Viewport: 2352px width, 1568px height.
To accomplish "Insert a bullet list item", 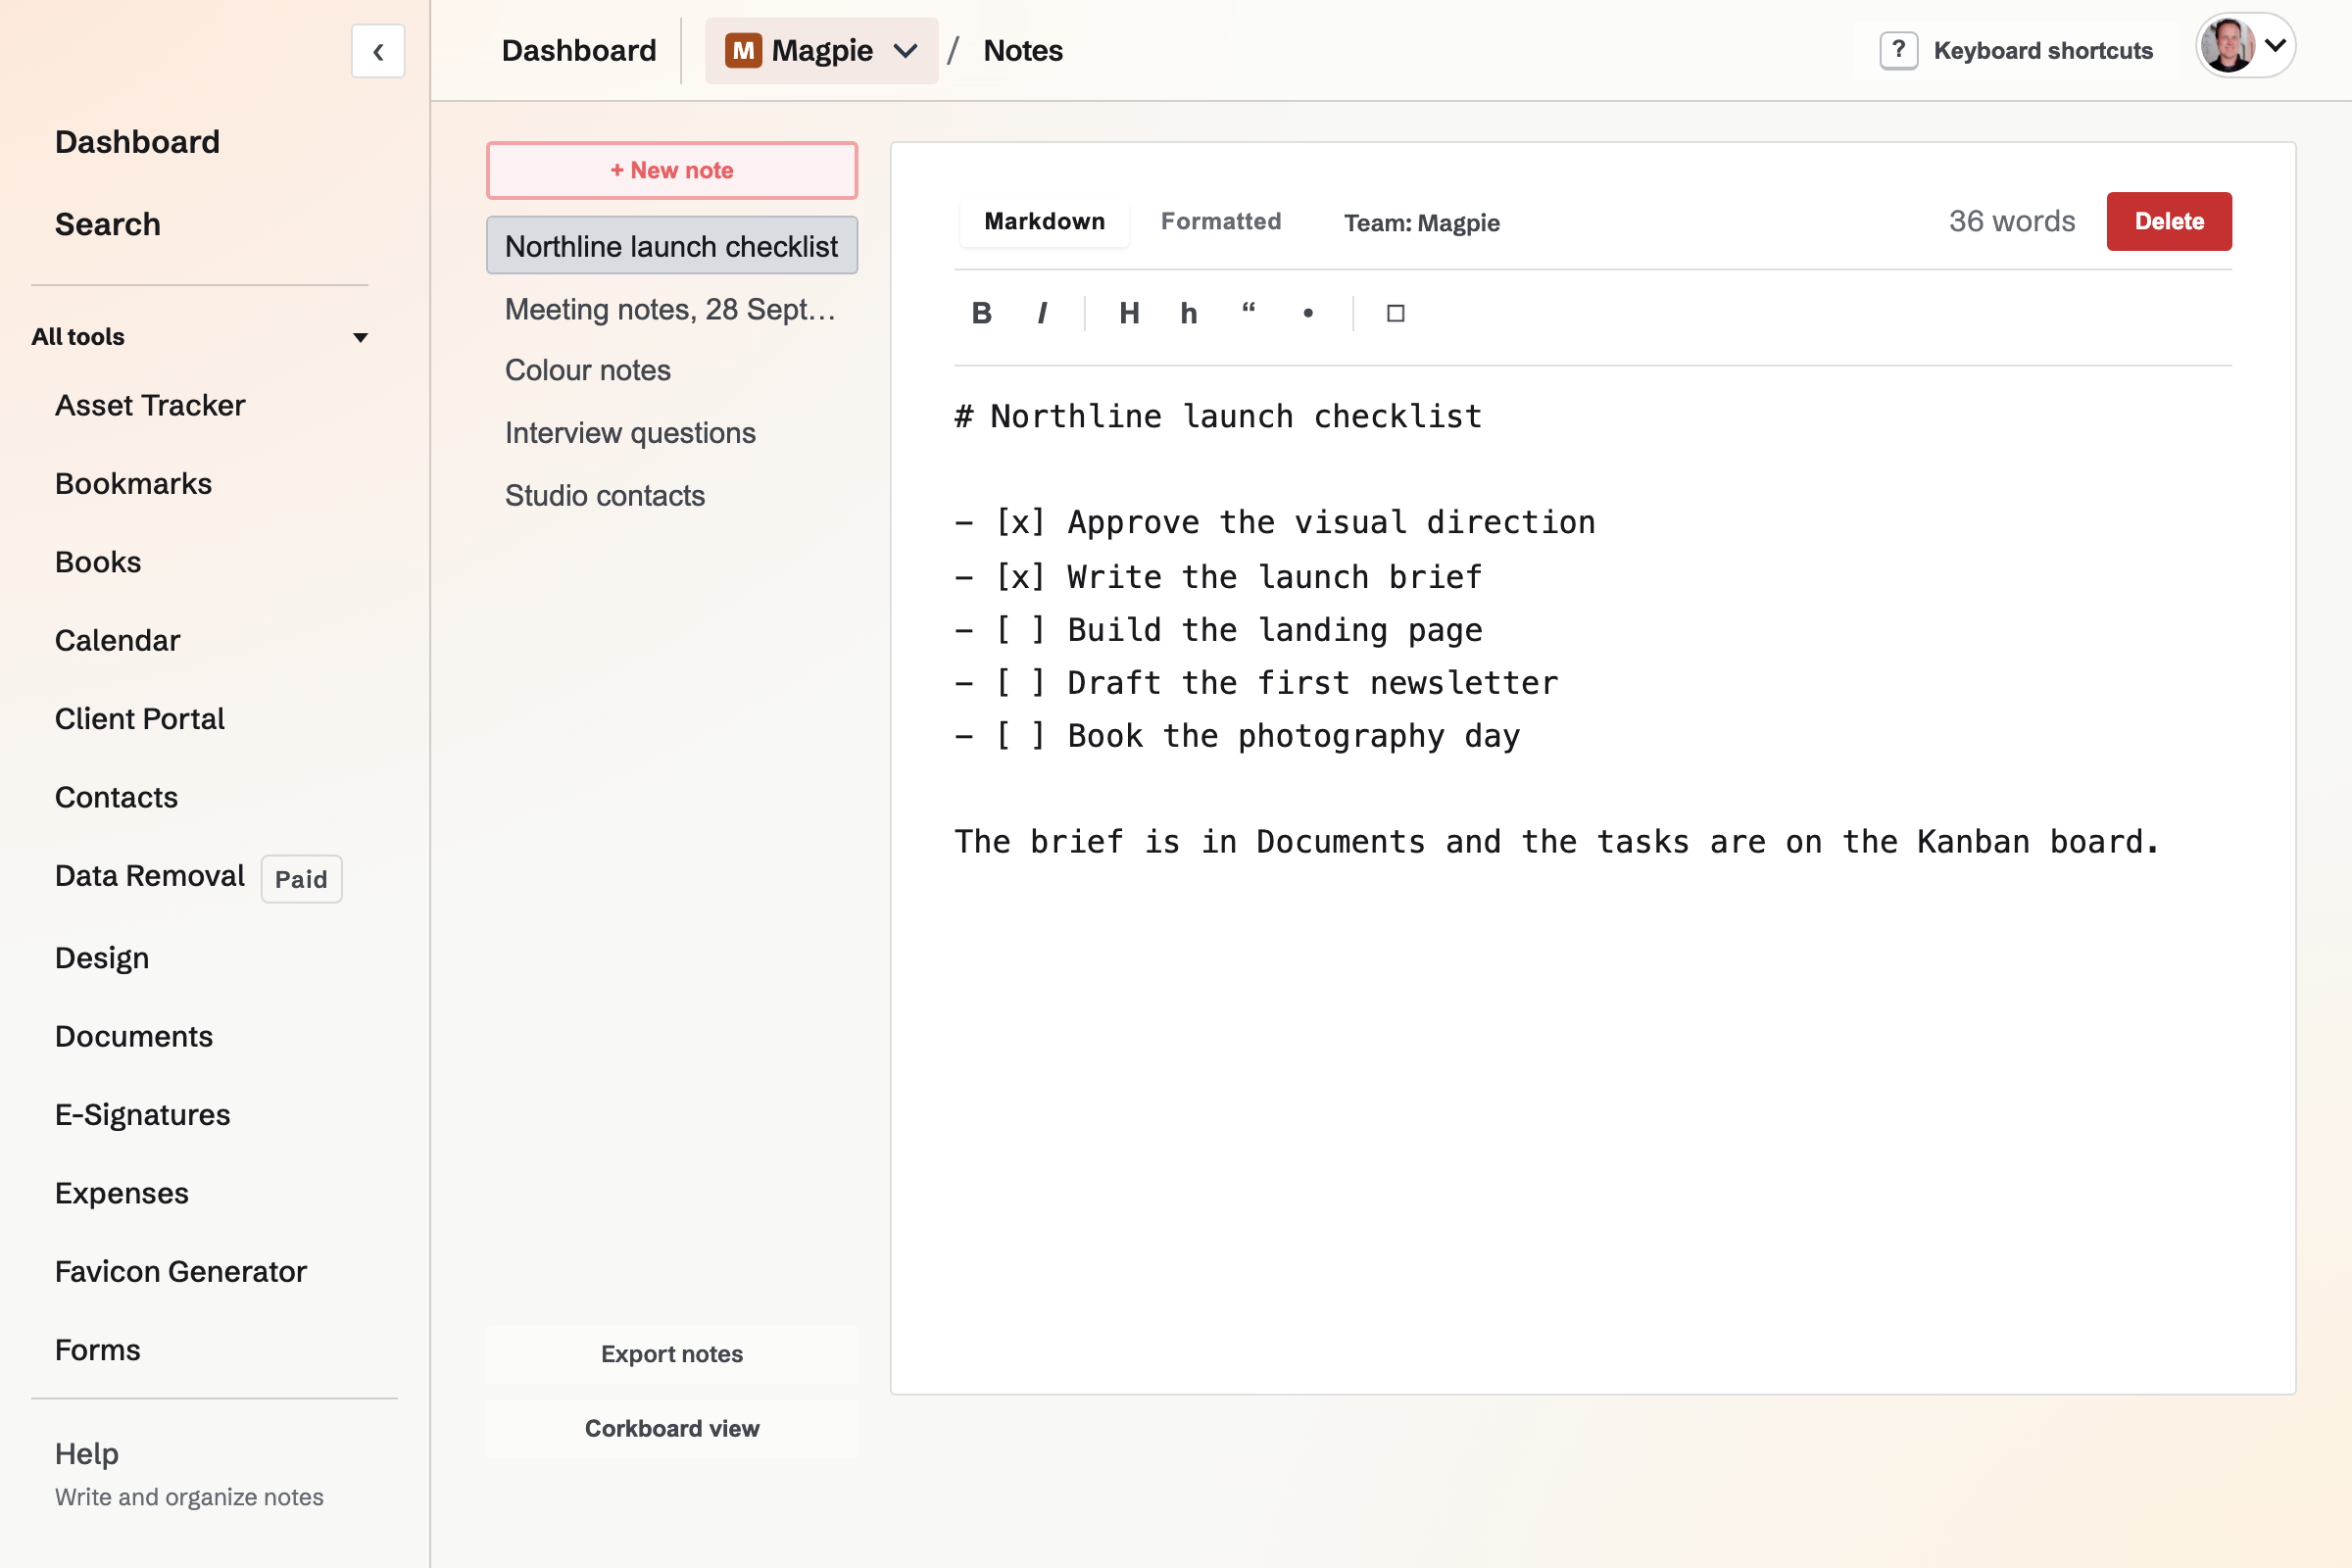I will [x=1308, y=313].
